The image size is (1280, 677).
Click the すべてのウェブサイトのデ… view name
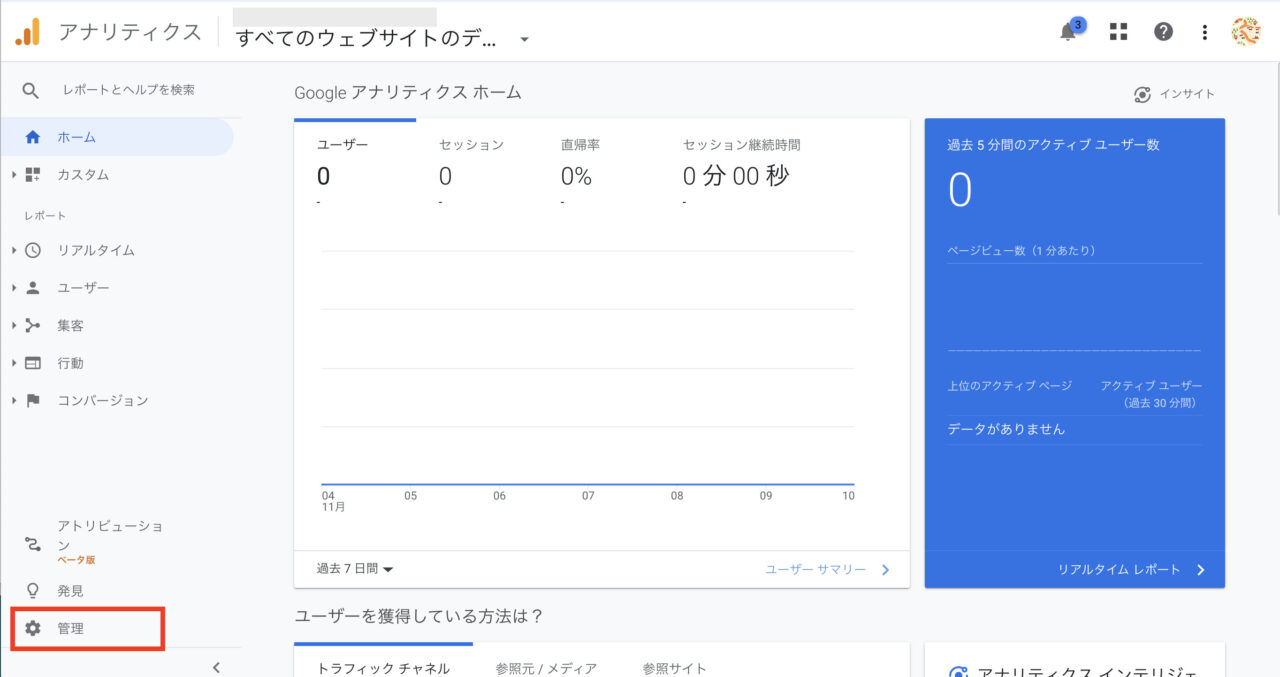click(365, 39)
